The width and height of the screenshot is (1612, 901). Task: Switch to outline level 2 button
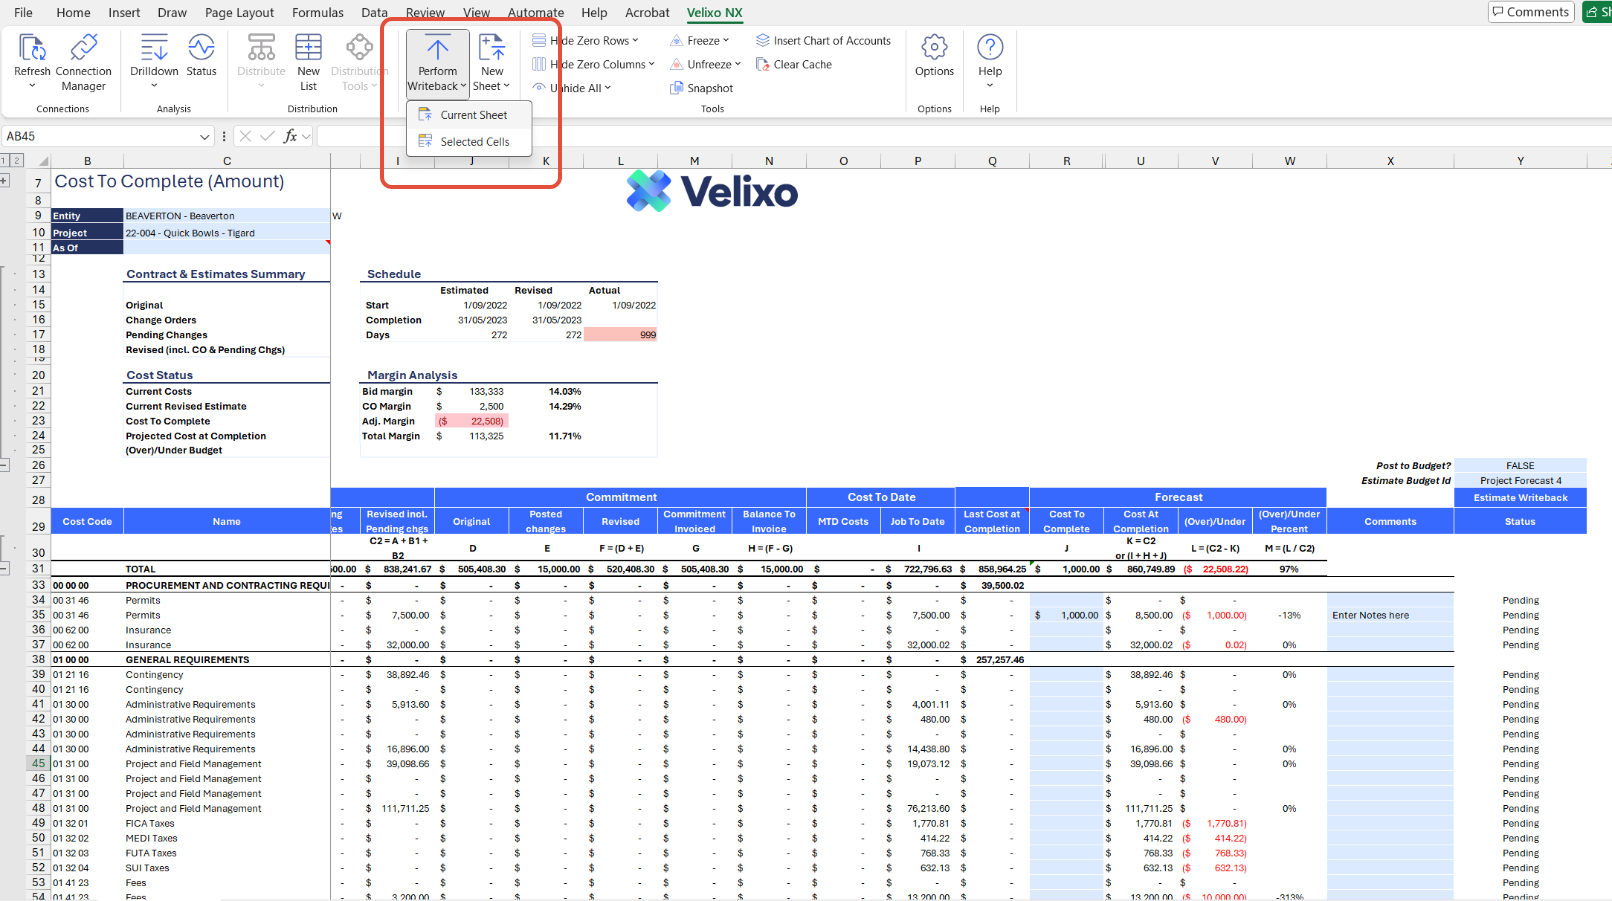tap(17, 160)
